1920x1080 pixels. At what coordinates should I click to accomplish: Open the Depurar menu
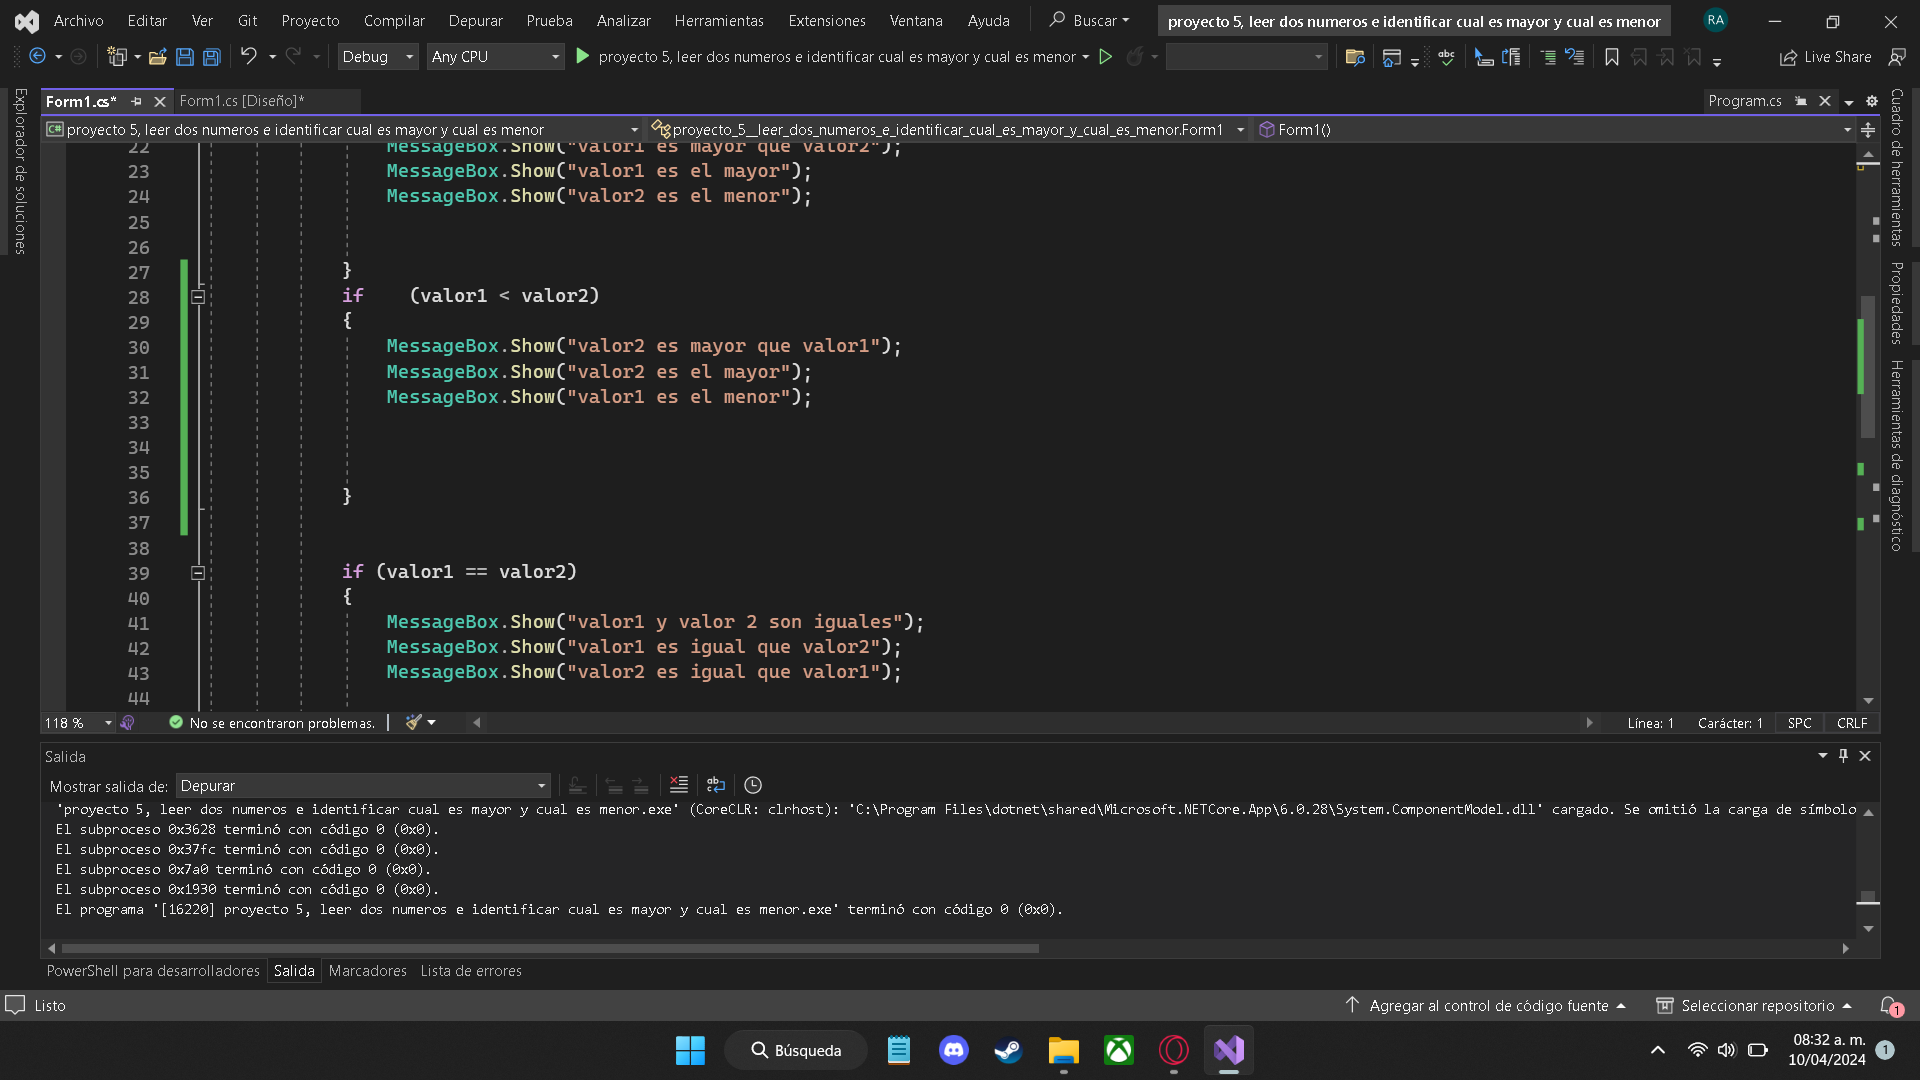[x=475, y=20]
